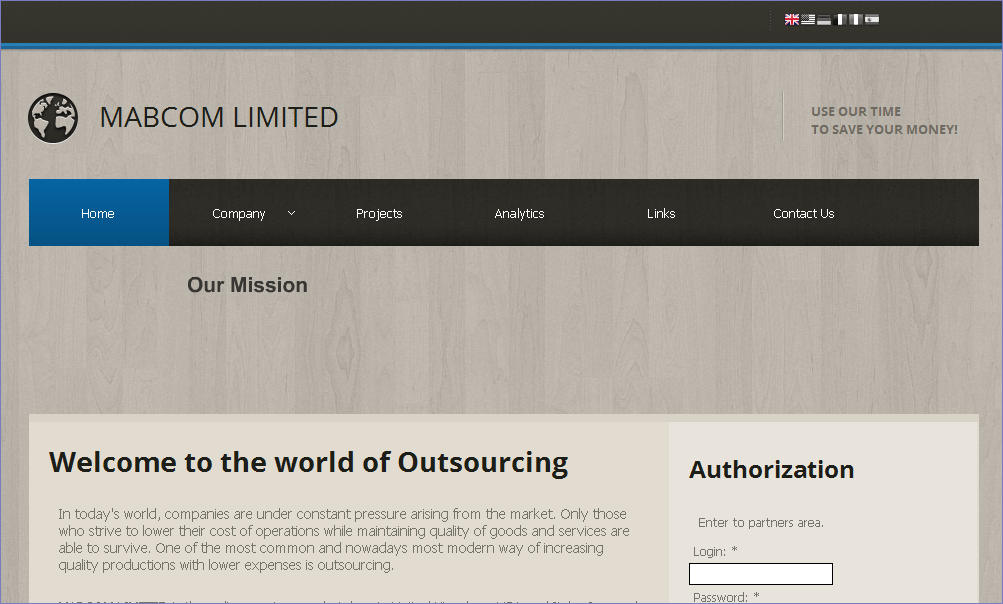Expand the Company dropdown chevron
The image size is (1003, 604).
pyautogui.click(x=292, y=213)
